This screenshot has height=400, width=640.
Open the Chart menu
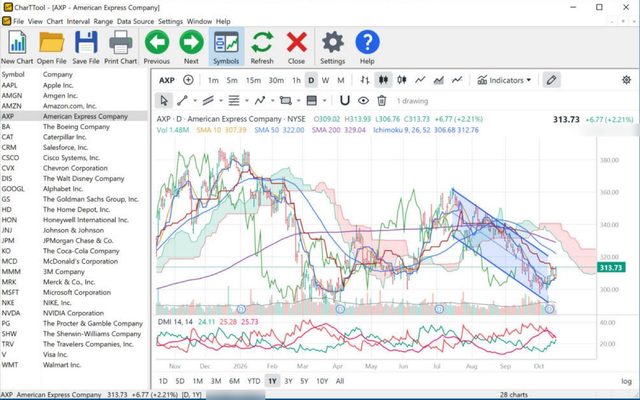(54, 21)
